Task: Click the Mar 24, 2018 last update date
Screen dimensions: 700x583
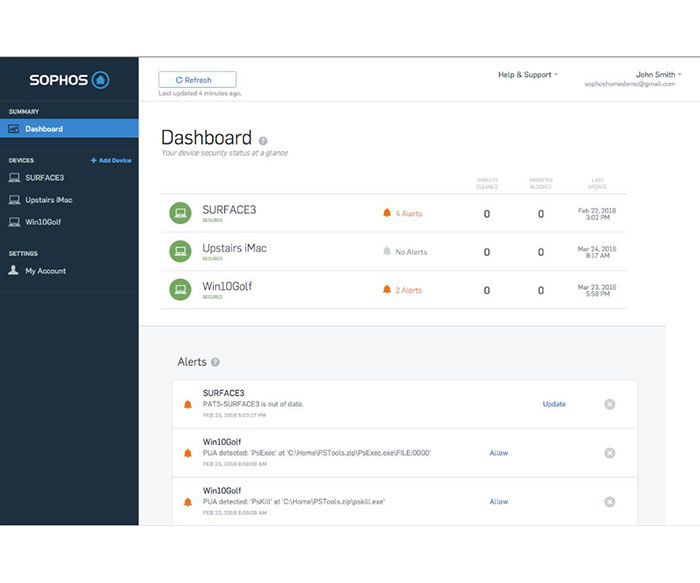Action: pyautogui.click(x=597, y=252)
